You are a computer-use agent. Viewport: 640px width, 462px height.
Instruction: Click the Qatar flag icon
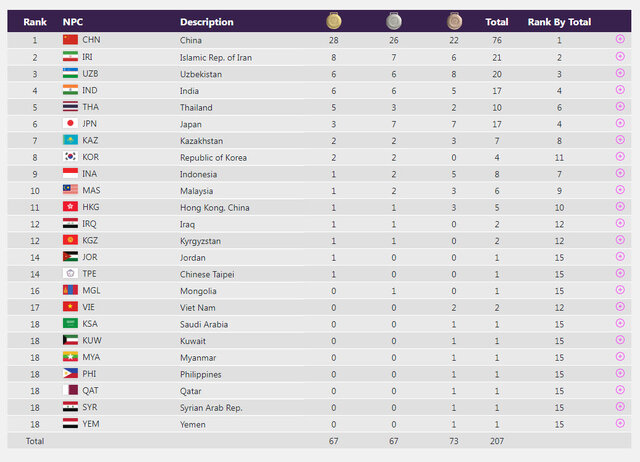click(x=70, y=391)
